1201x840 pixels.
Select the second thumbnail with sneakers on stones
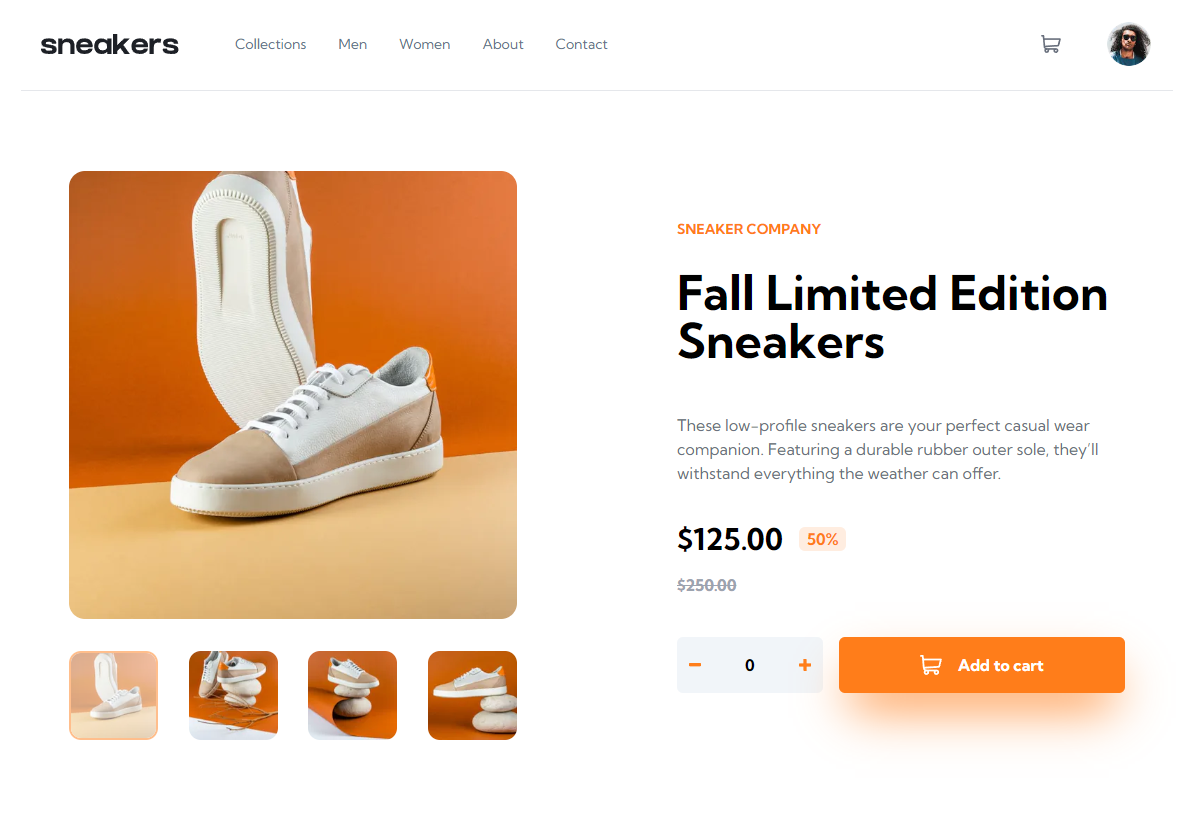tap(233, 696)
